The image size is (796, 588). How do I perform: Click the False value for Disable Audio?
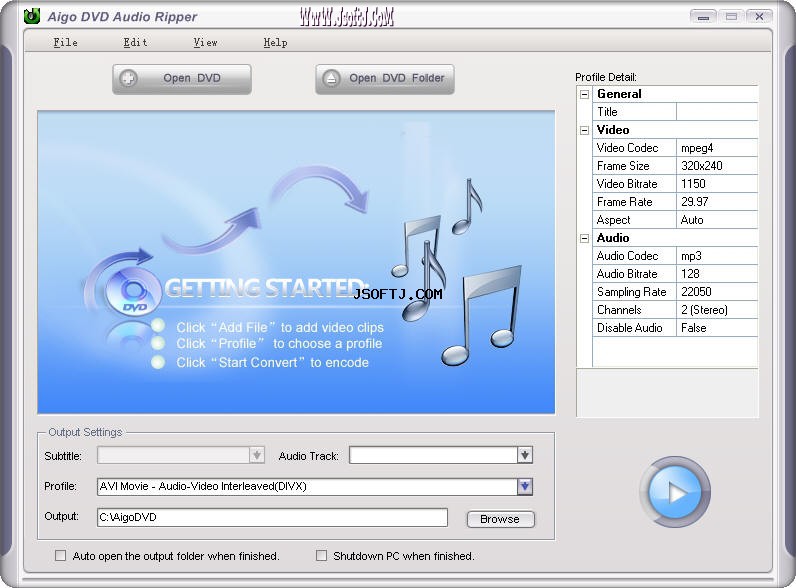tap(717, 328)
